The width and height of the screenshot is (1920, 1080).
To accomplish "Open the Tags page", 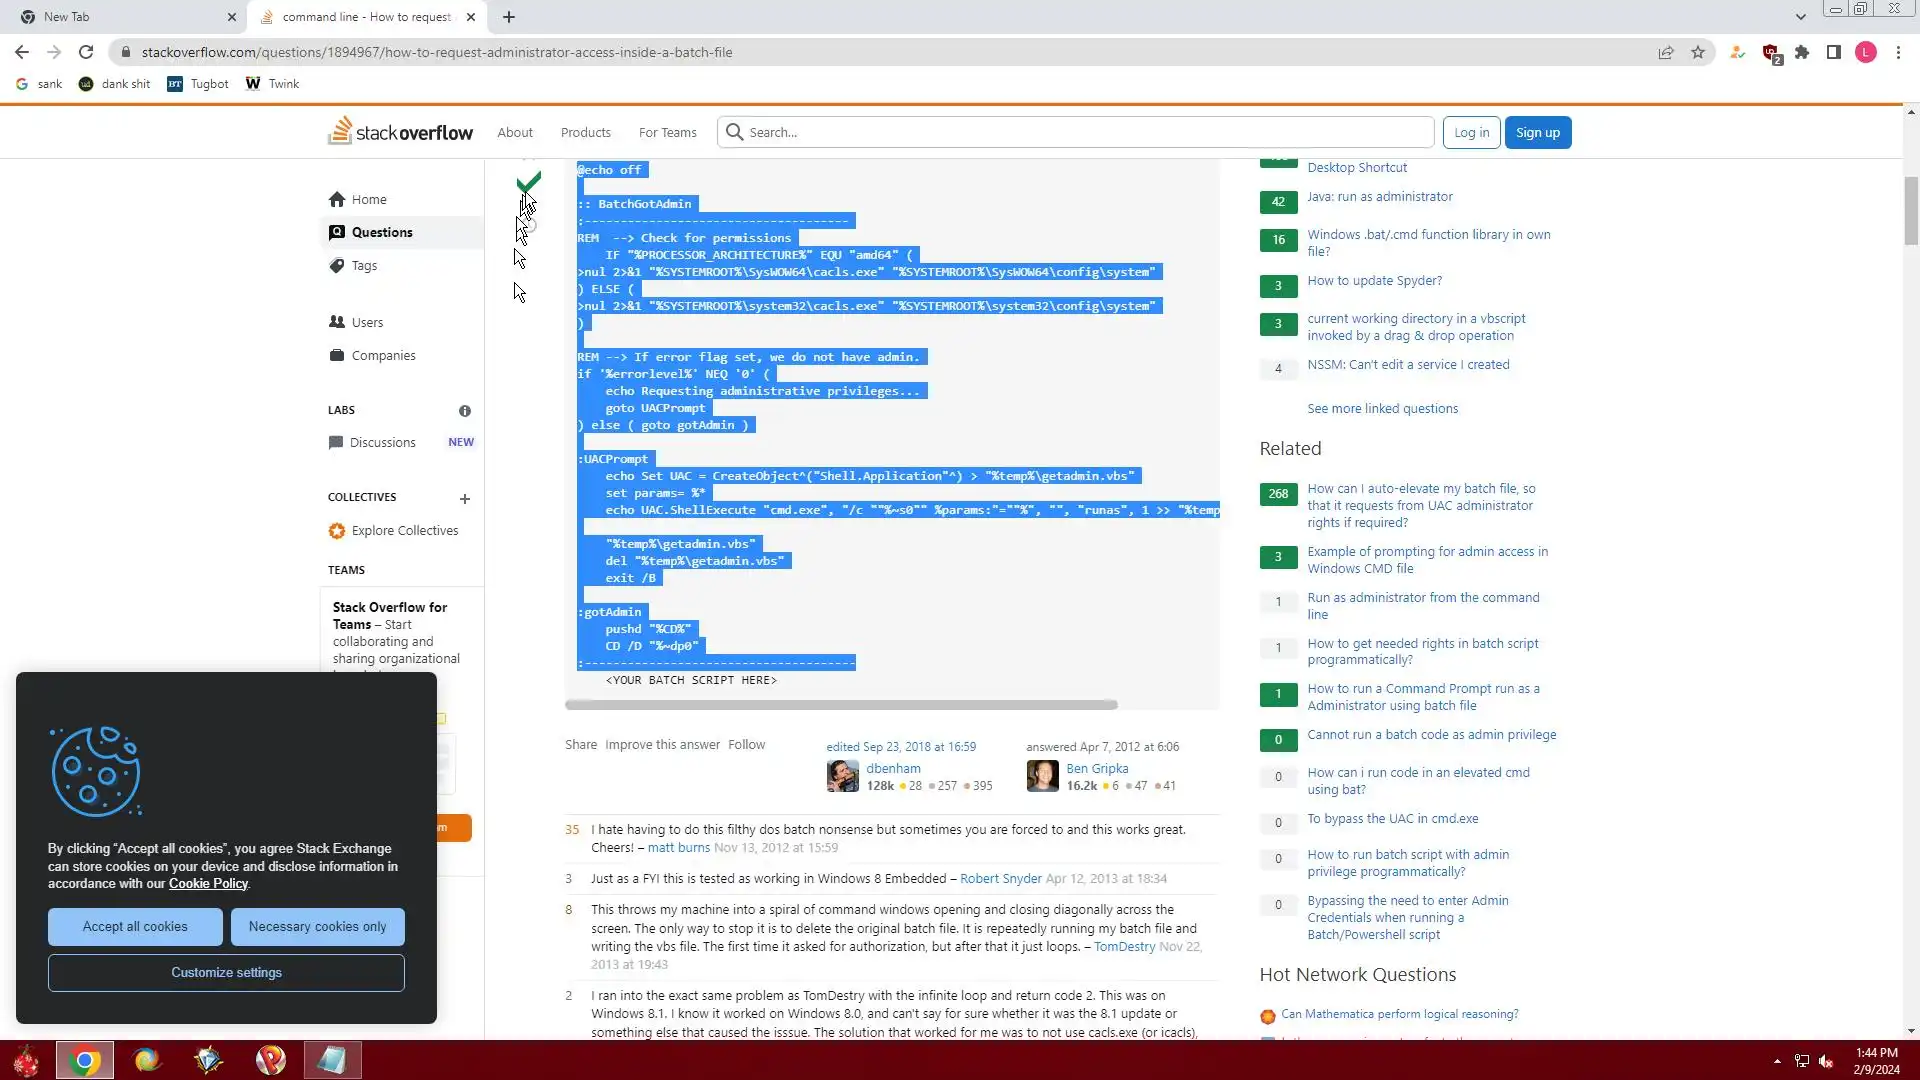I will tap(364, 265).
